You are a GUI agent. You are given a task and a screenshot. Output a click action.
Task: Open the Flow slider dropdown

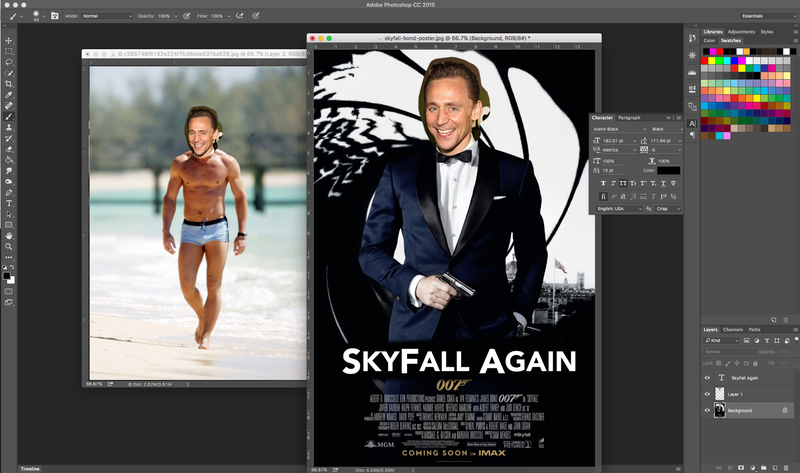[229, 16]
